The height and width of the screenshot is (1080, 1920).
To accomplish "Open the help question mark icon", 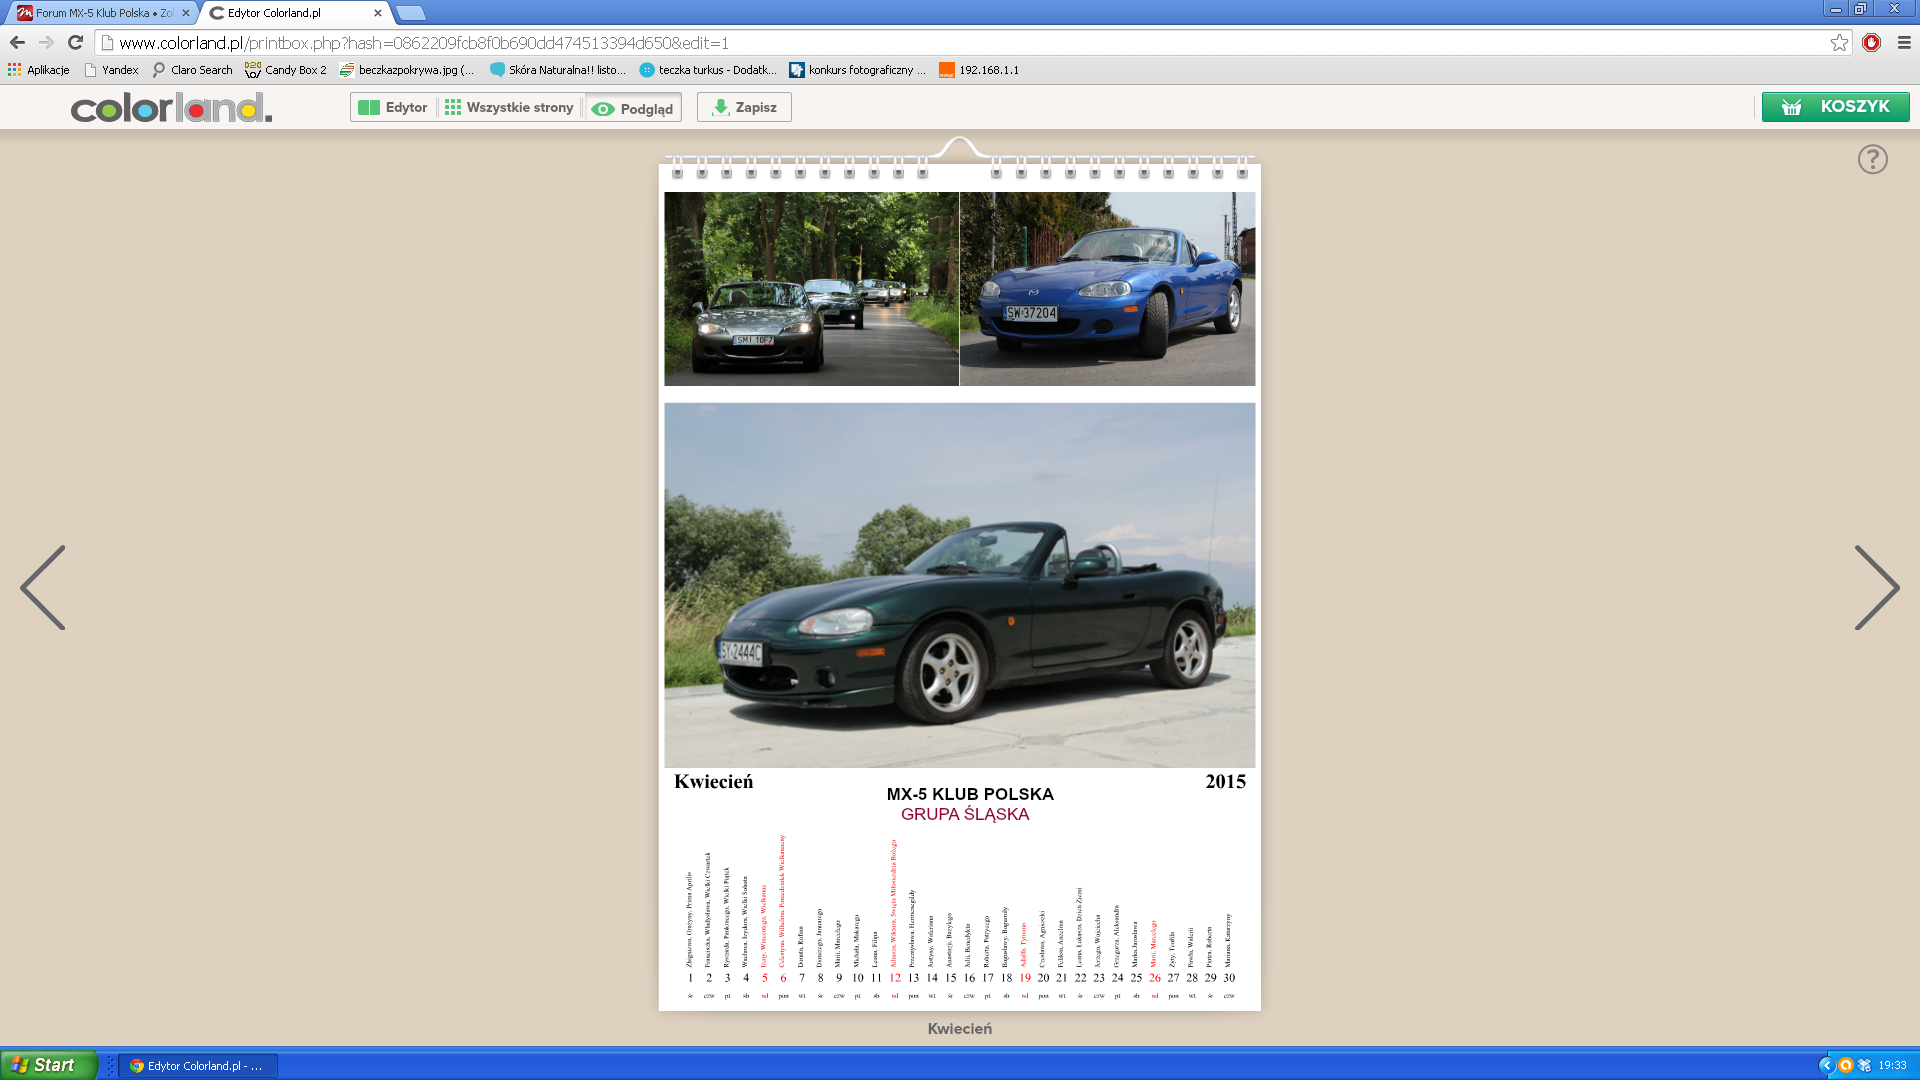I will [x=1873, y=159].
